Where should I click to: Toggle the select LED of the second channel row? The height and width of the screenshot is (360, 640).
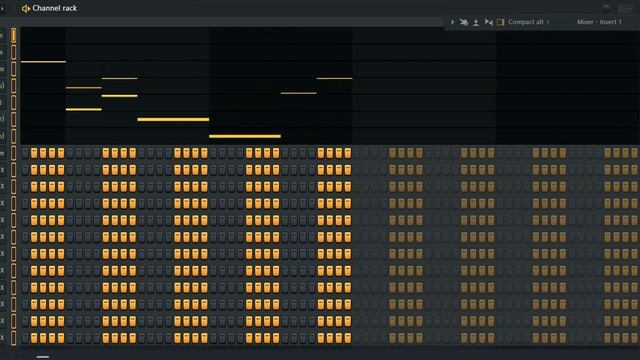coord(13,52)
